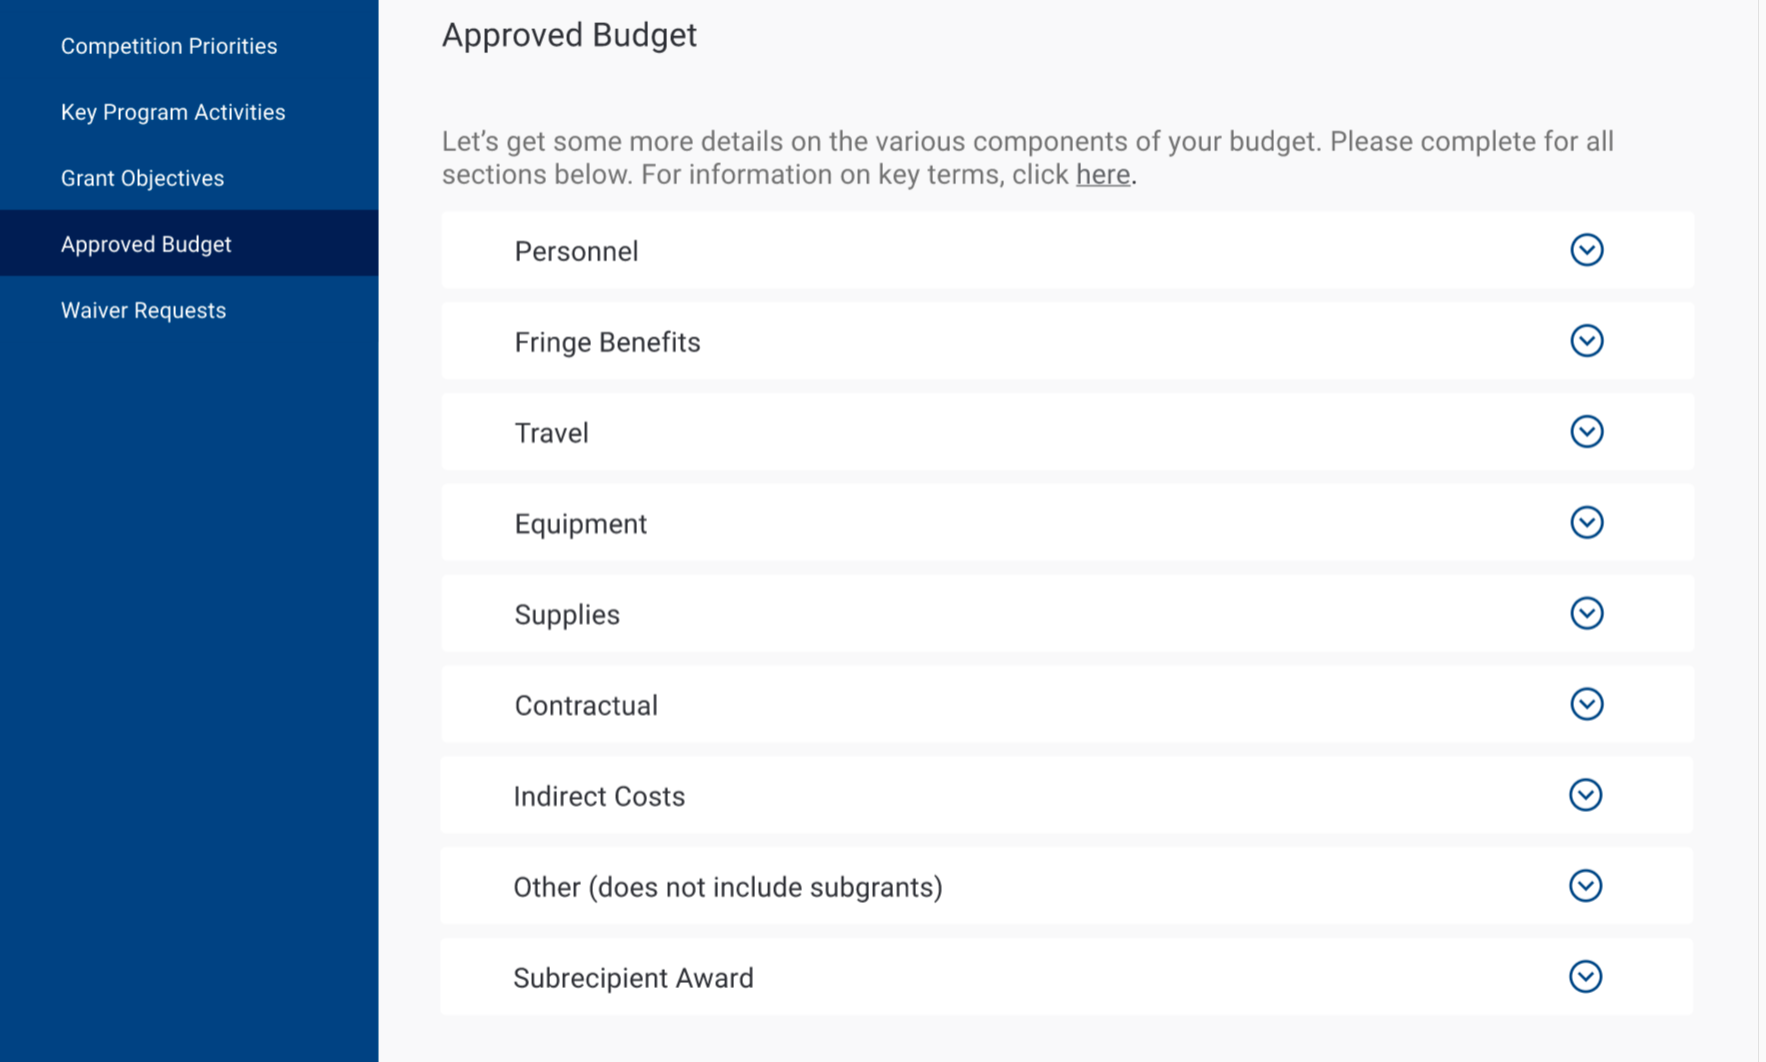Image resolution: width=1766 pixels, height=1062 pixels.
Task: Click the Subrecipient Award circle-chevron icon
Action: pyautogui.click(x=1585, y=977)
